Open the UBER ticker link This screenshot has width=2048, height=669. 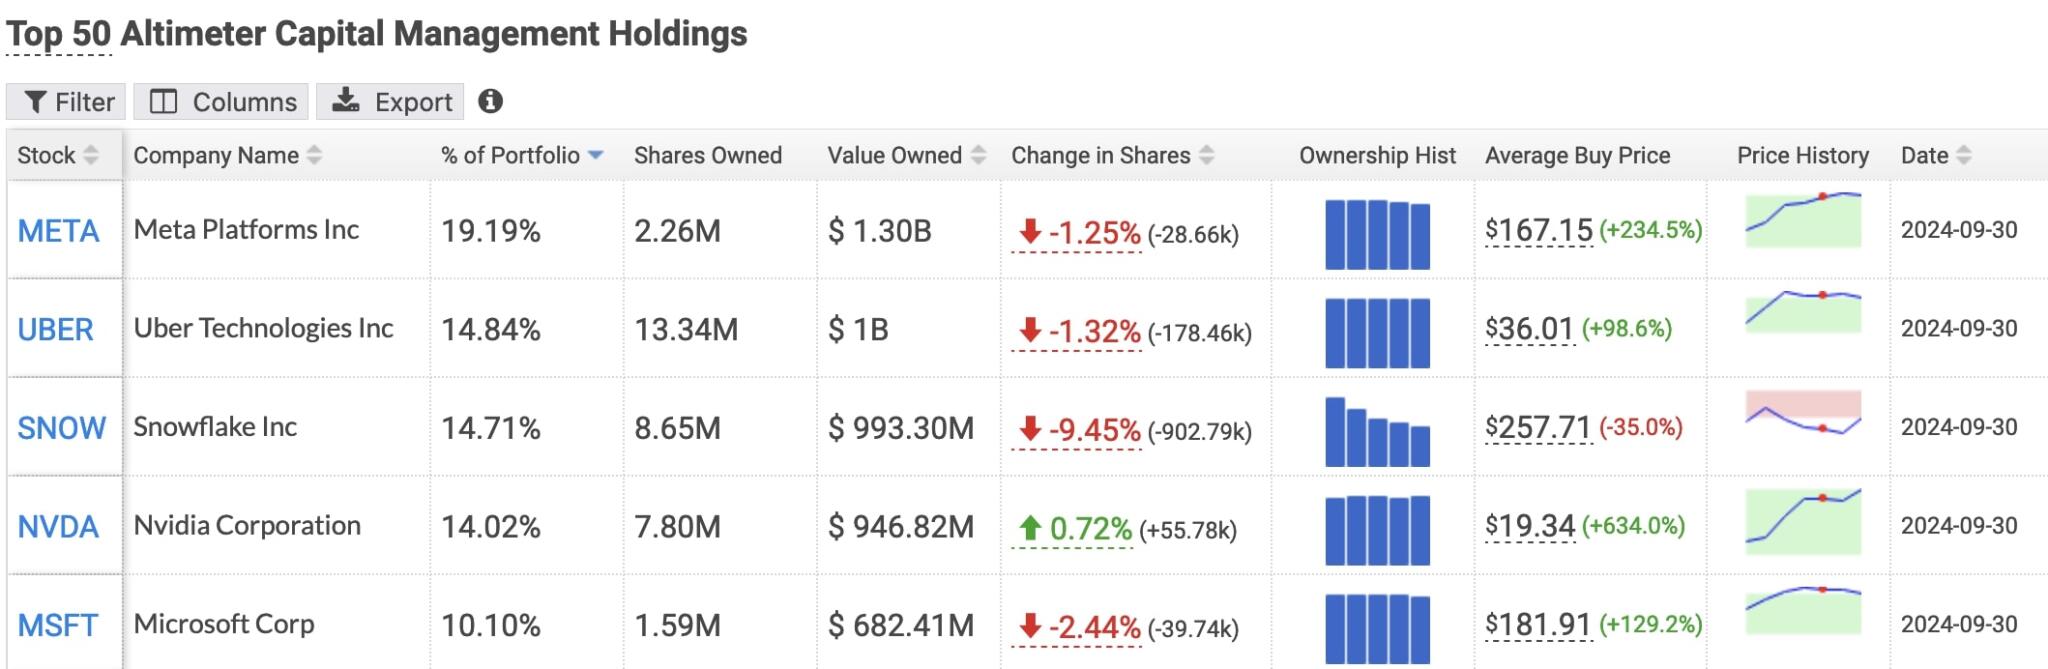55,329
